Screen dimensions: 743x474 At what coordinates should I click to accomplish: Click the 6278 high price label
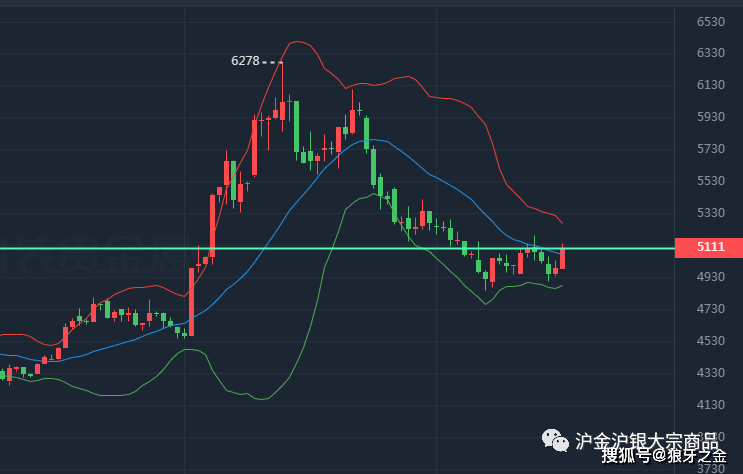point(245,61)
